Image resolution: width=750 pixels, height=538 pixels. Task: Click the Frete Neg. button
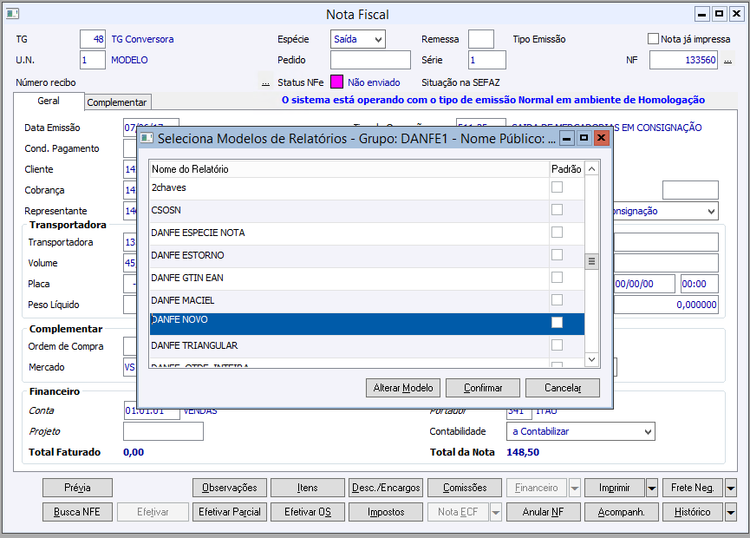pos(693,488)
